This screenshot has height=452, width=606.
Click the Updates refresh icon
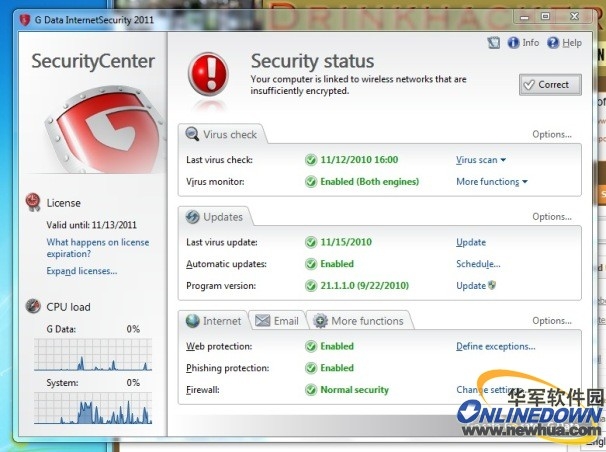(192, 217)
